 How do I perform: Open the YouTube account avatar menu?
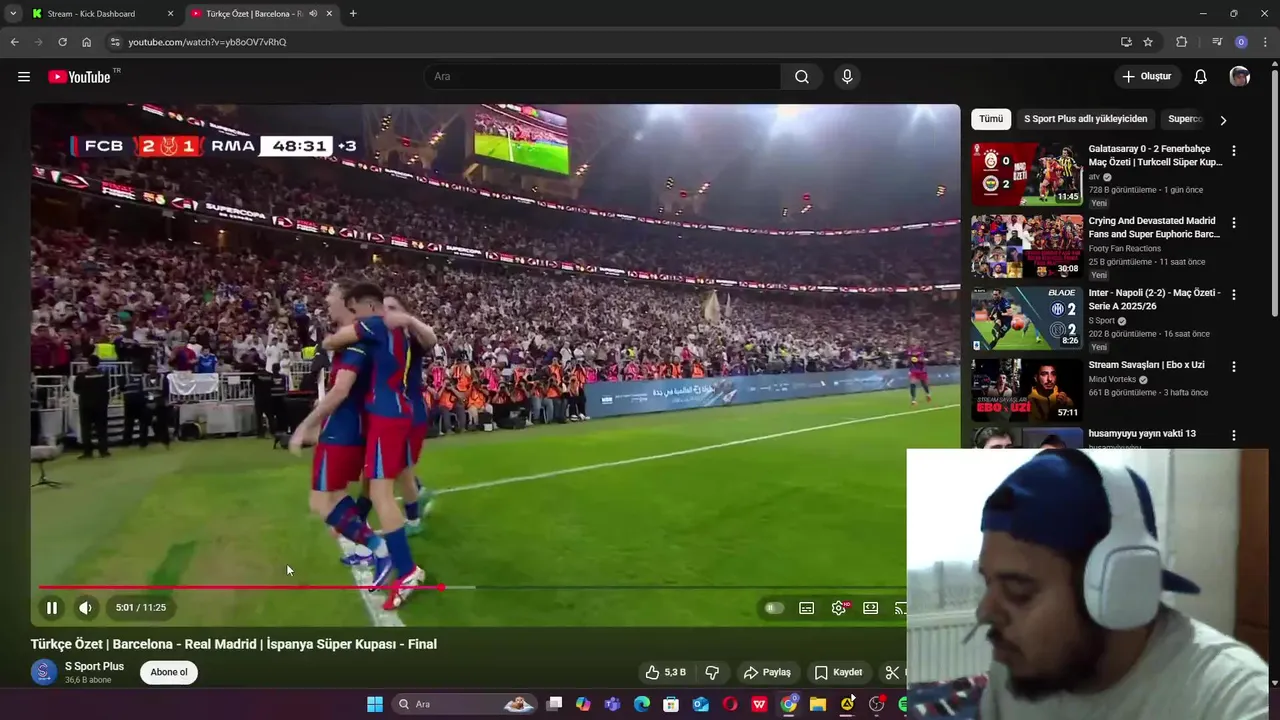1240,77
